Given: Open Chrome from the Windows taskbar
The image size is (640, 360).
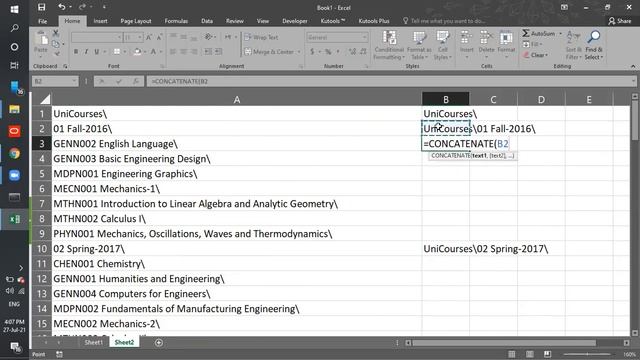Looking at the screenshot, I should 14,153.
